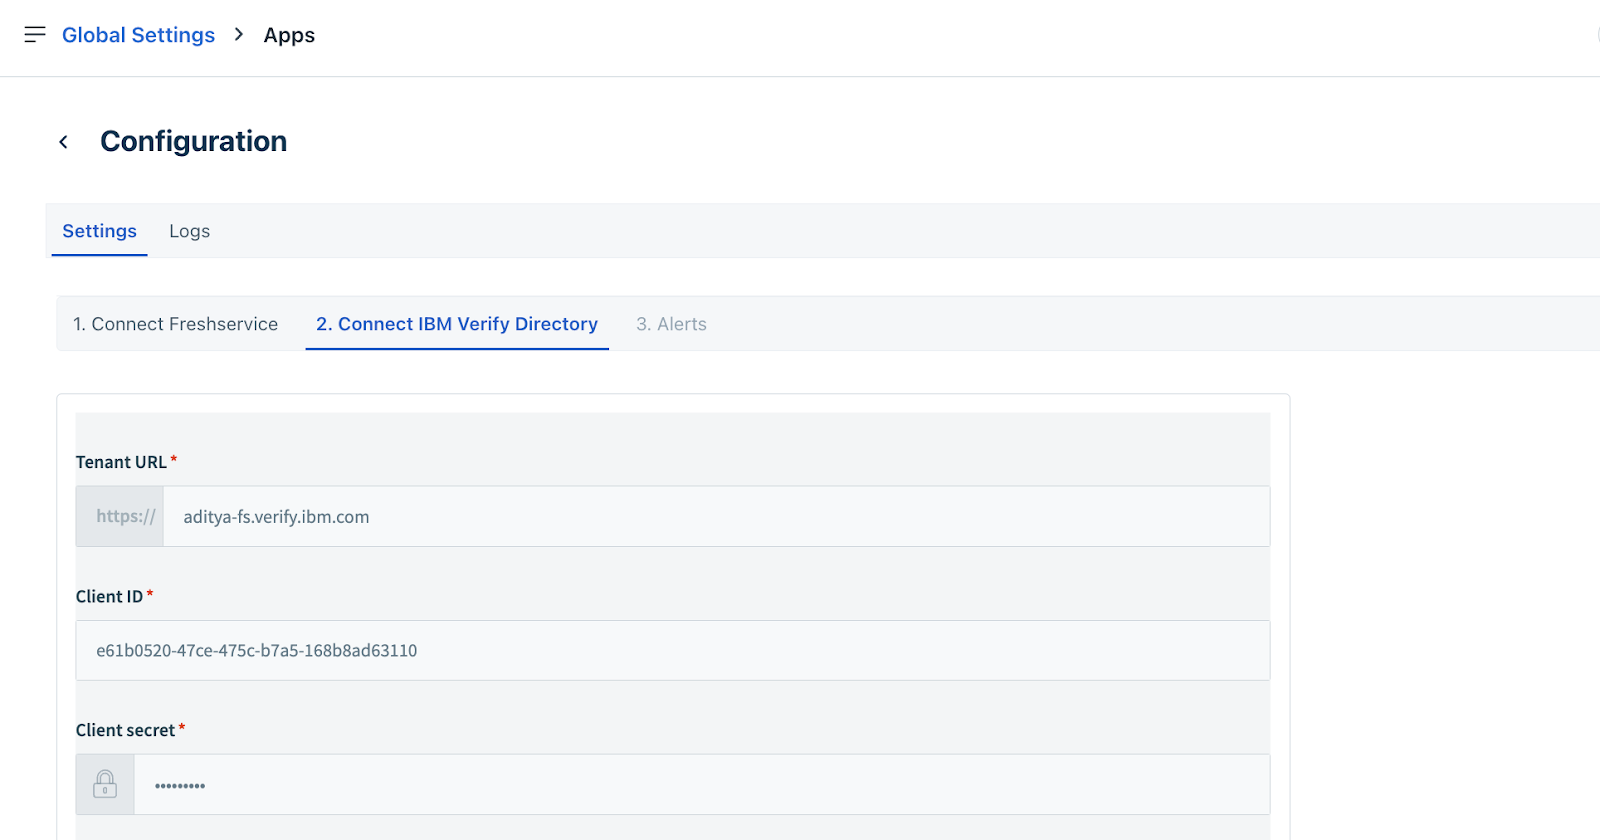Viewport: 1600px width, 840px height.
Task: Click the Tenant URL field label
Action: tap(121, 462)
